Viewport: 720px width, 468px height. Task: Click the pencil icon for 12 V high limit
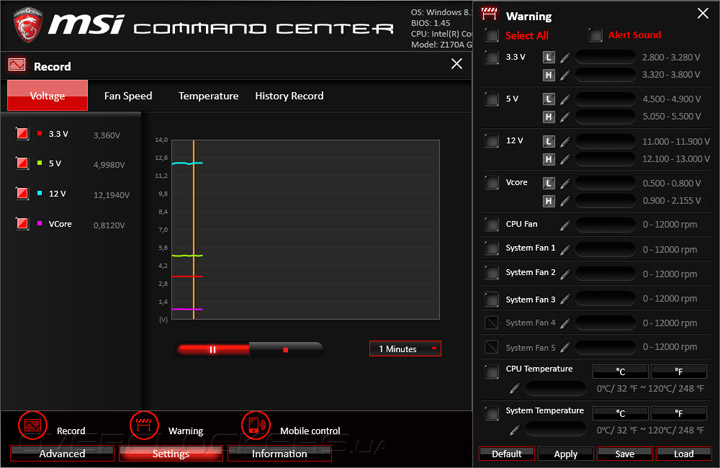tap(565, 159)
